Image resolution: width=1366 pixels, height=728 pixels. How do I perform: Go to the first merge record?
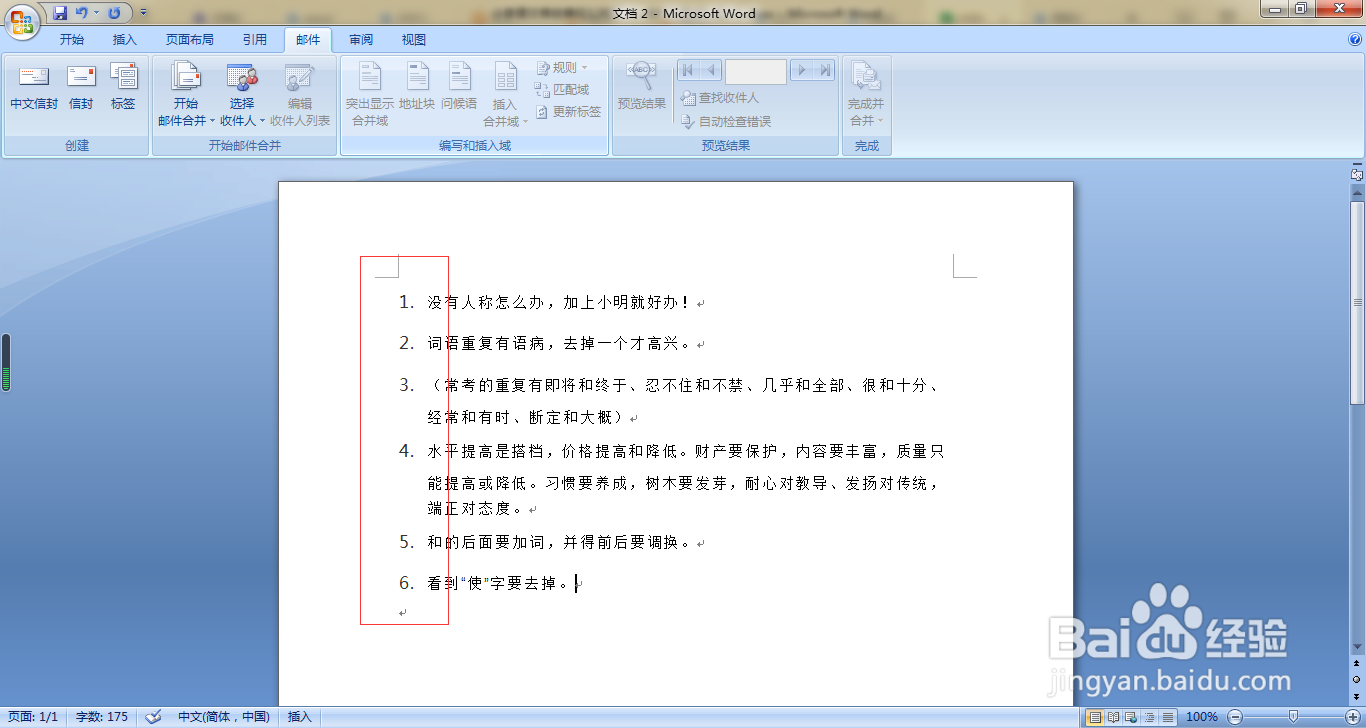point(688,70)
